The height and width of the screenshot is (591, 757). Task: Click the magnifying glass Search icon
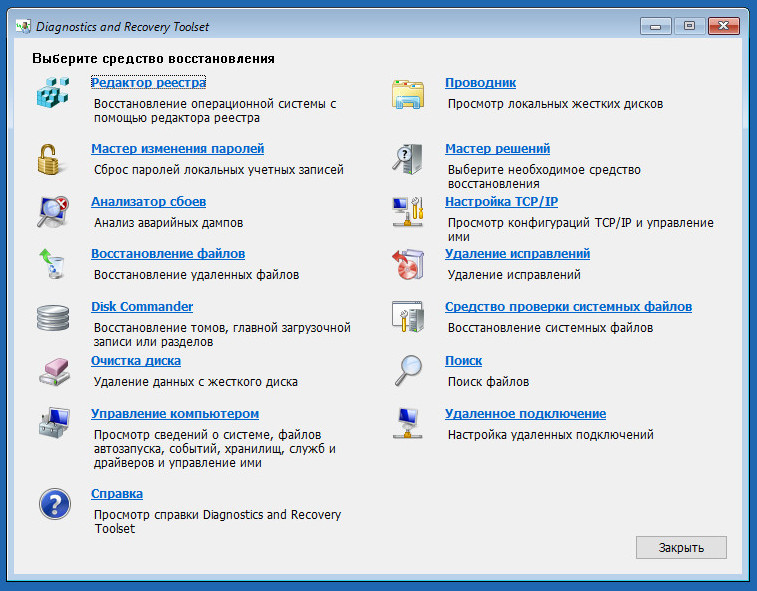(x=407, y=371)
